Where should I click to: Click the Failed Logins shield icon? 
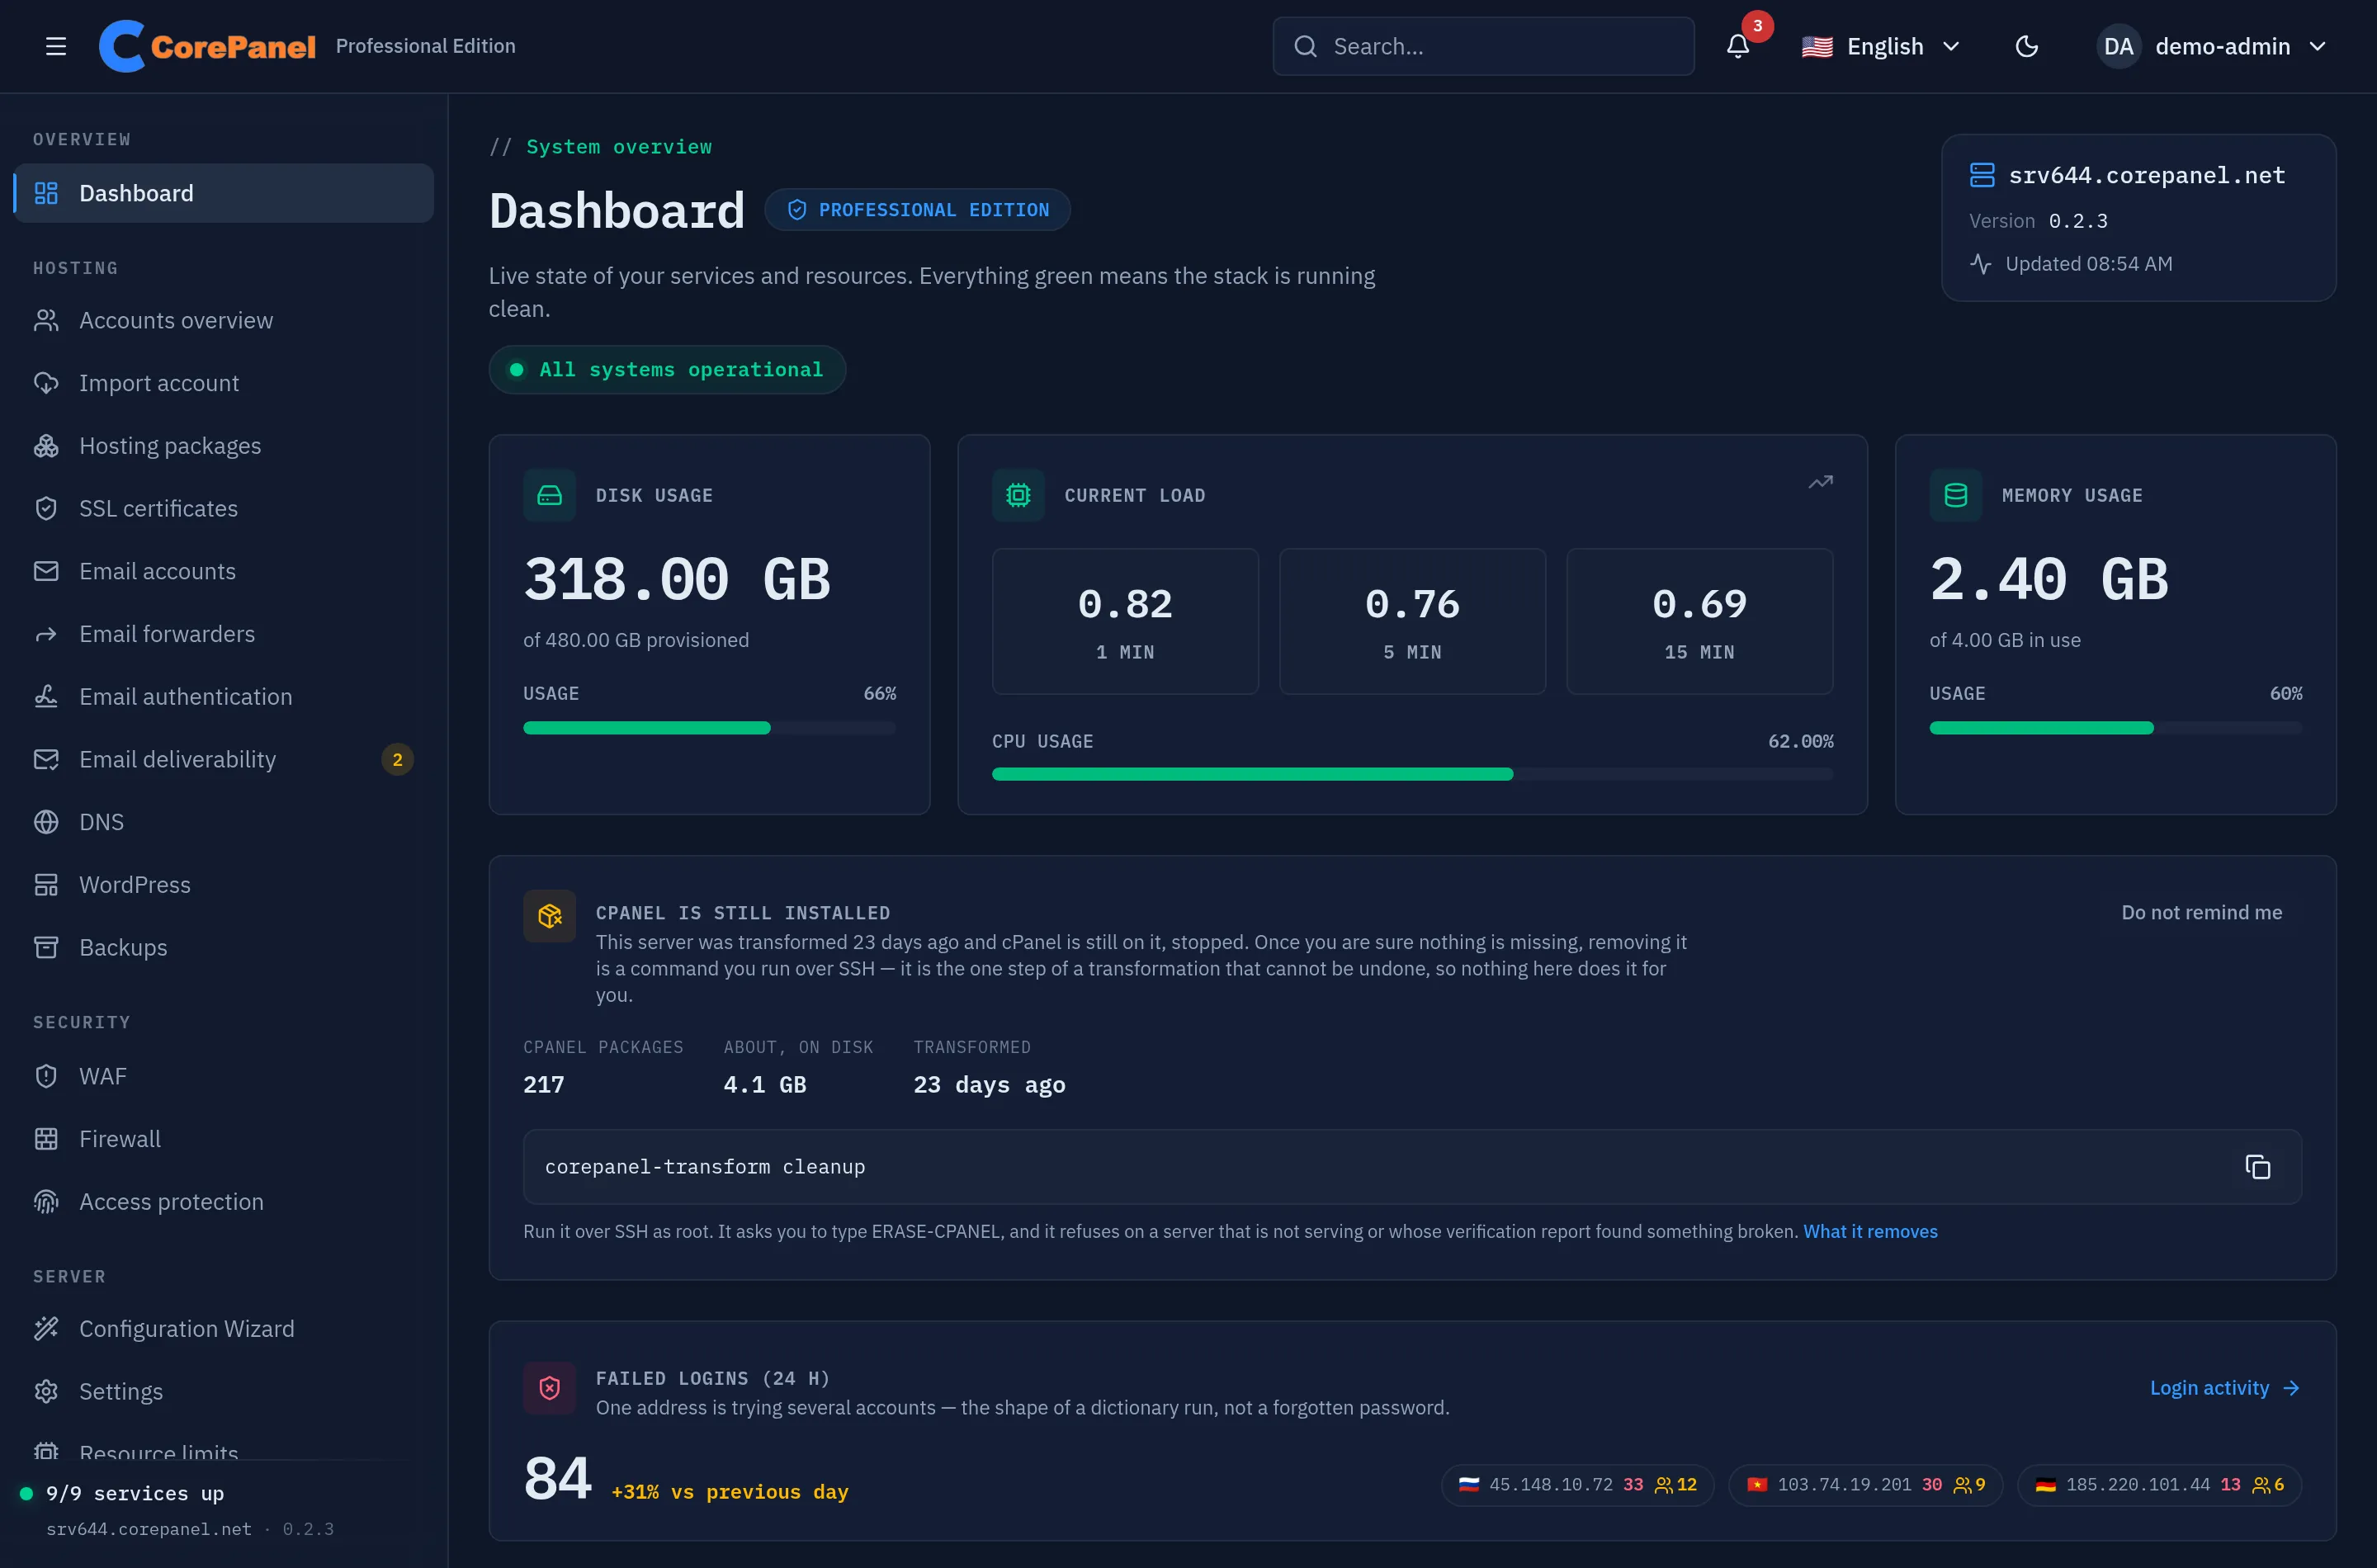click(549, 1388)
